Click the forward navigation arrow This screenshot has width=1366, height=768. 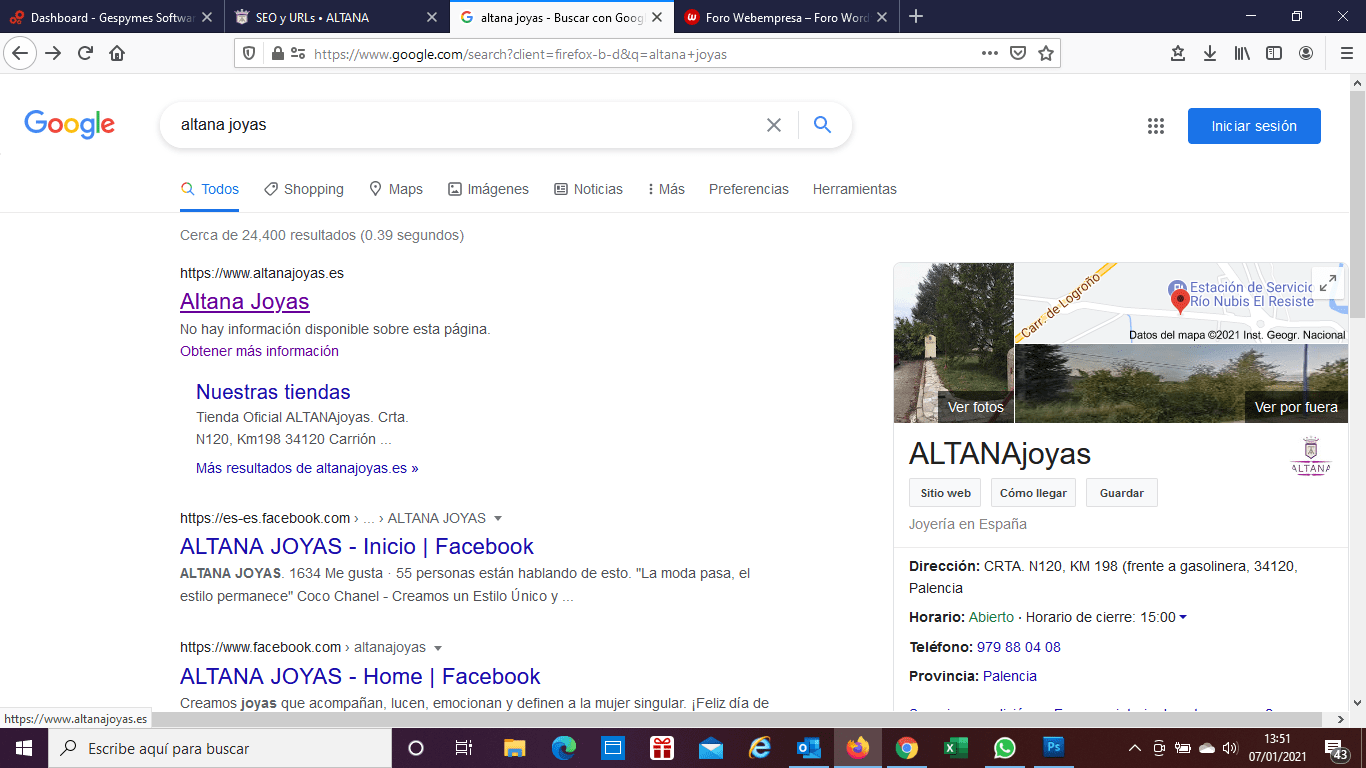coord(54,54)
